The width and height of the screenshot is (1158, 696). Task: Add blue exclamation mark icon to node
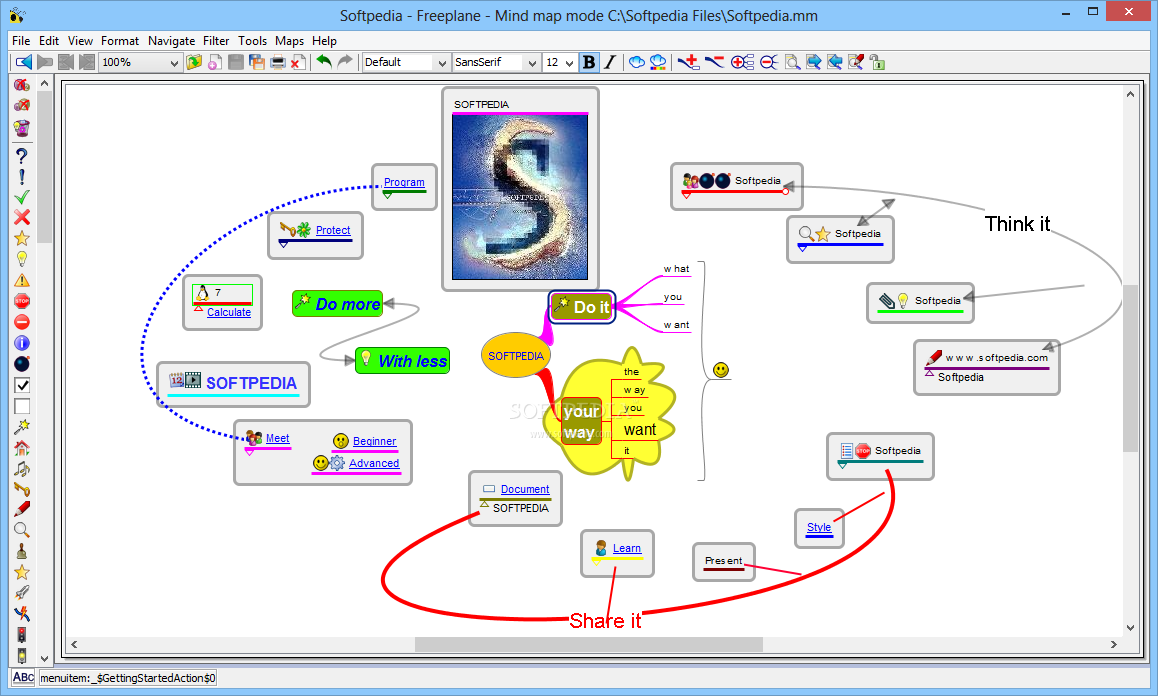pos(22,177)
